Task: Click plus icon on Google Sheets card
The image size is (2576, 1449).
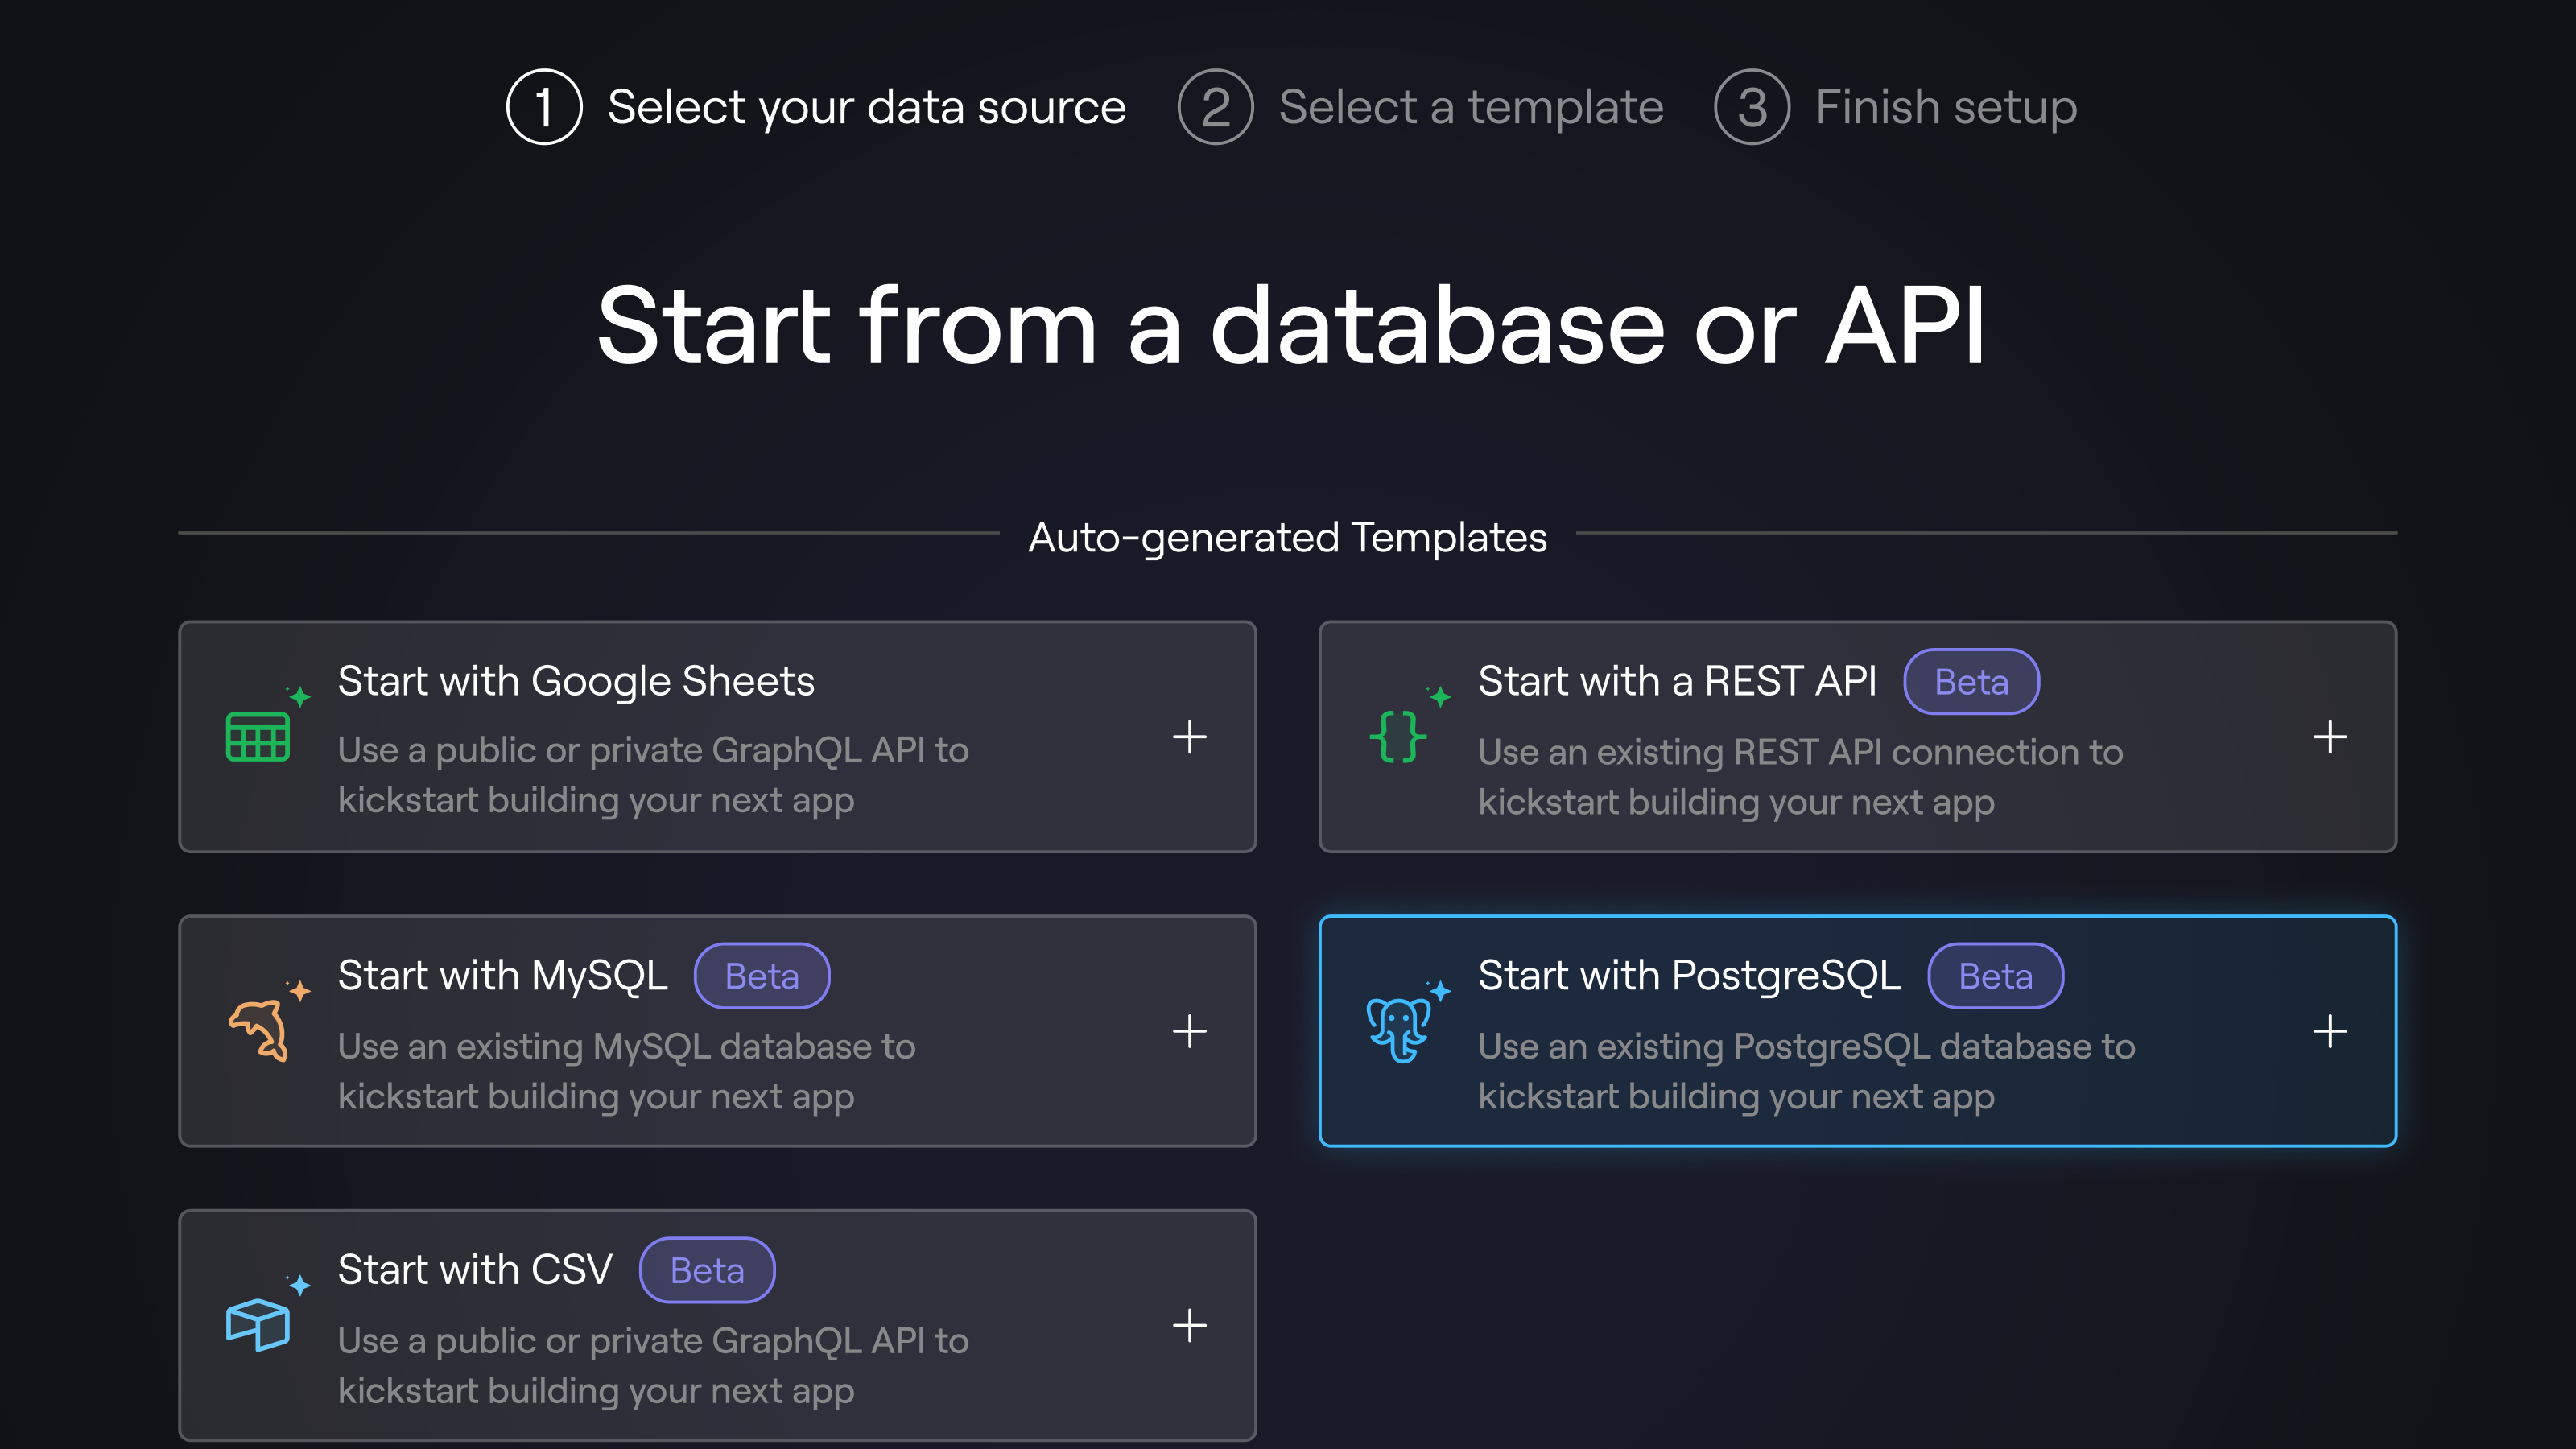Action: (x=1189, y=737)
